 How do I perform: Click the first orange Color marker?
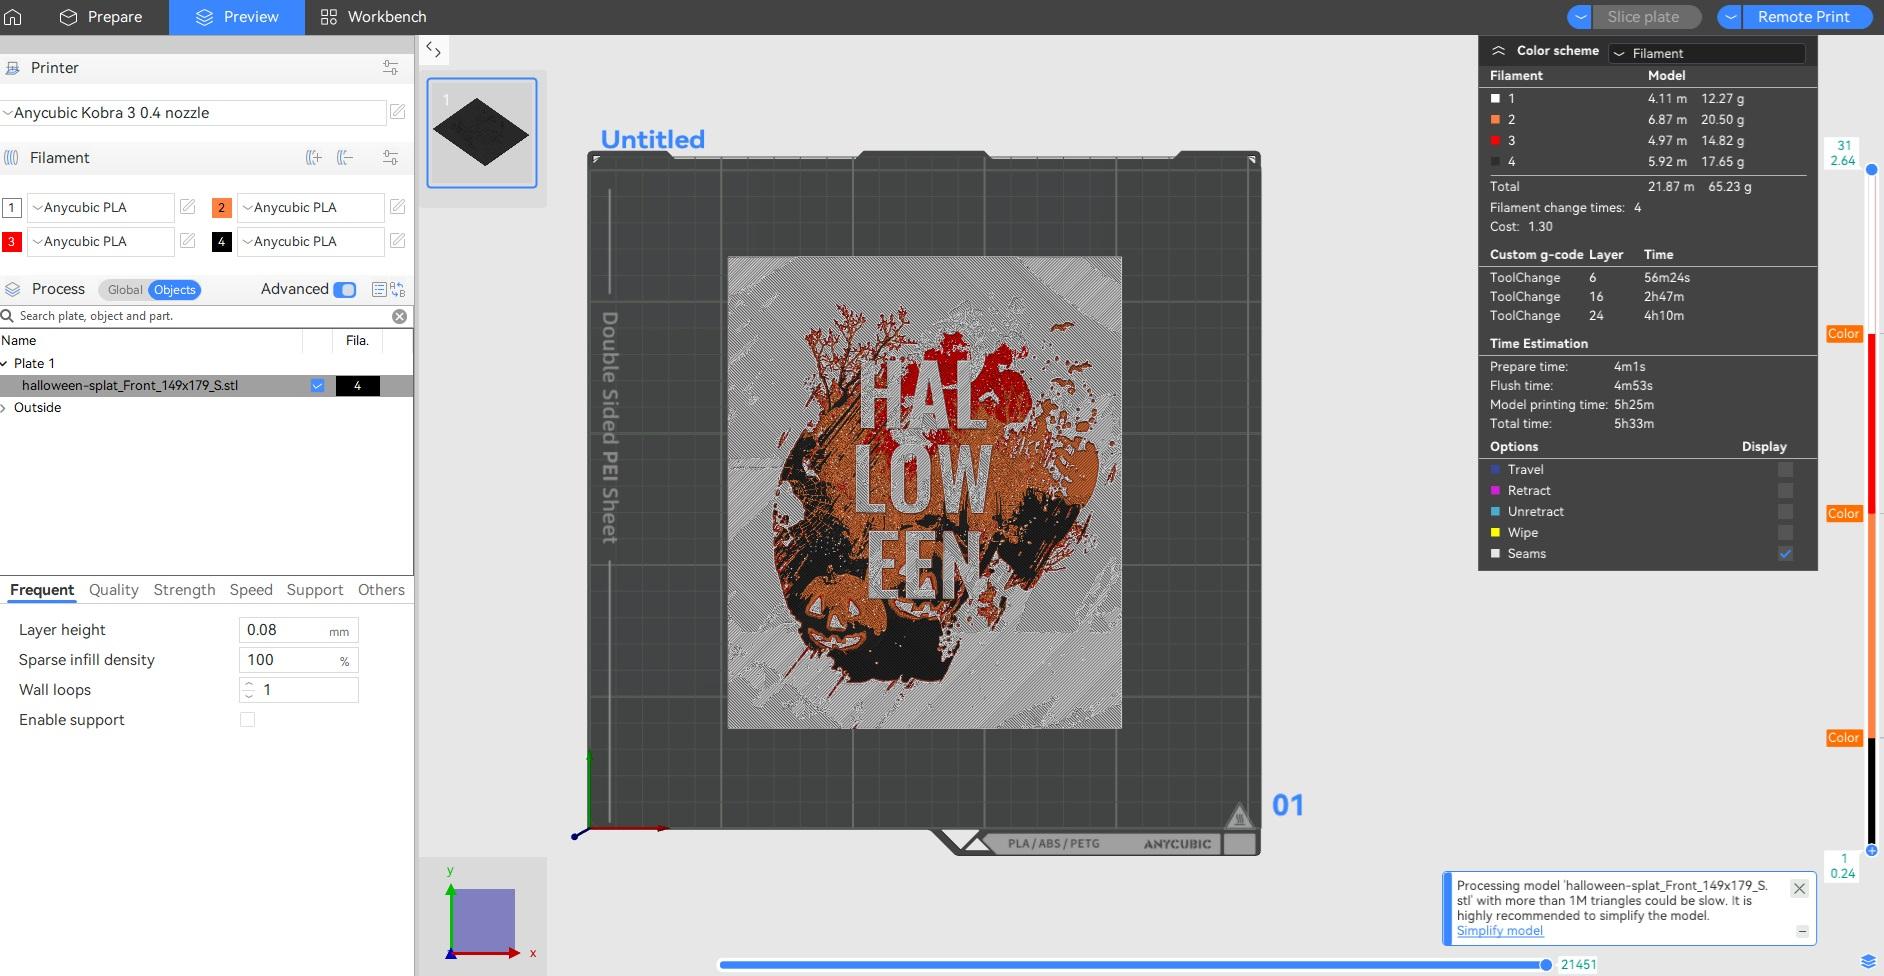[1843, 334]
